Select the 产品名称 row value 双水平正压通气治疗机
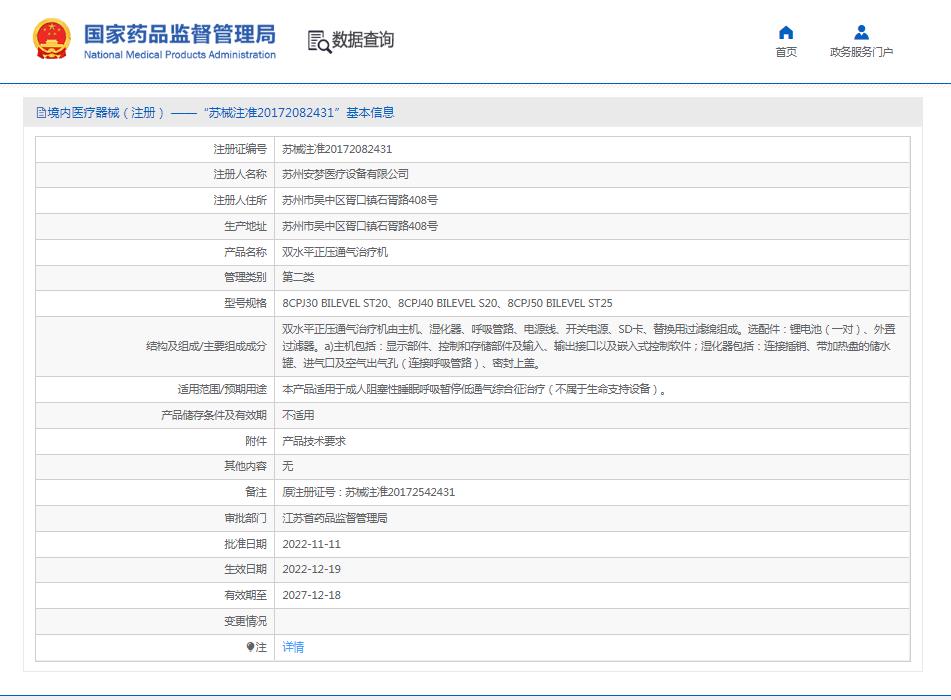 336,251
